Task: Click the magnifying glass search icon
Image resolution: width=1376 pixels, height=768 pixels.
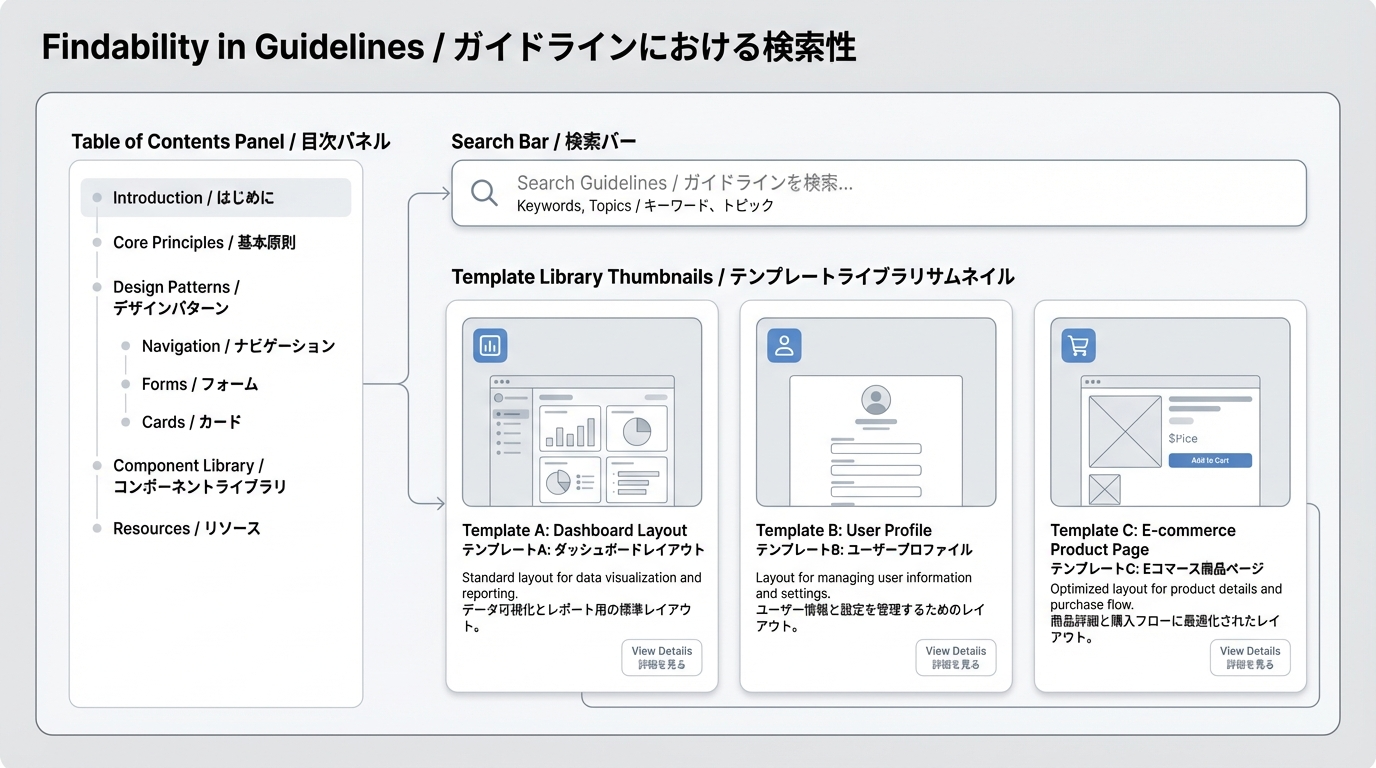Action: [484, 192]
